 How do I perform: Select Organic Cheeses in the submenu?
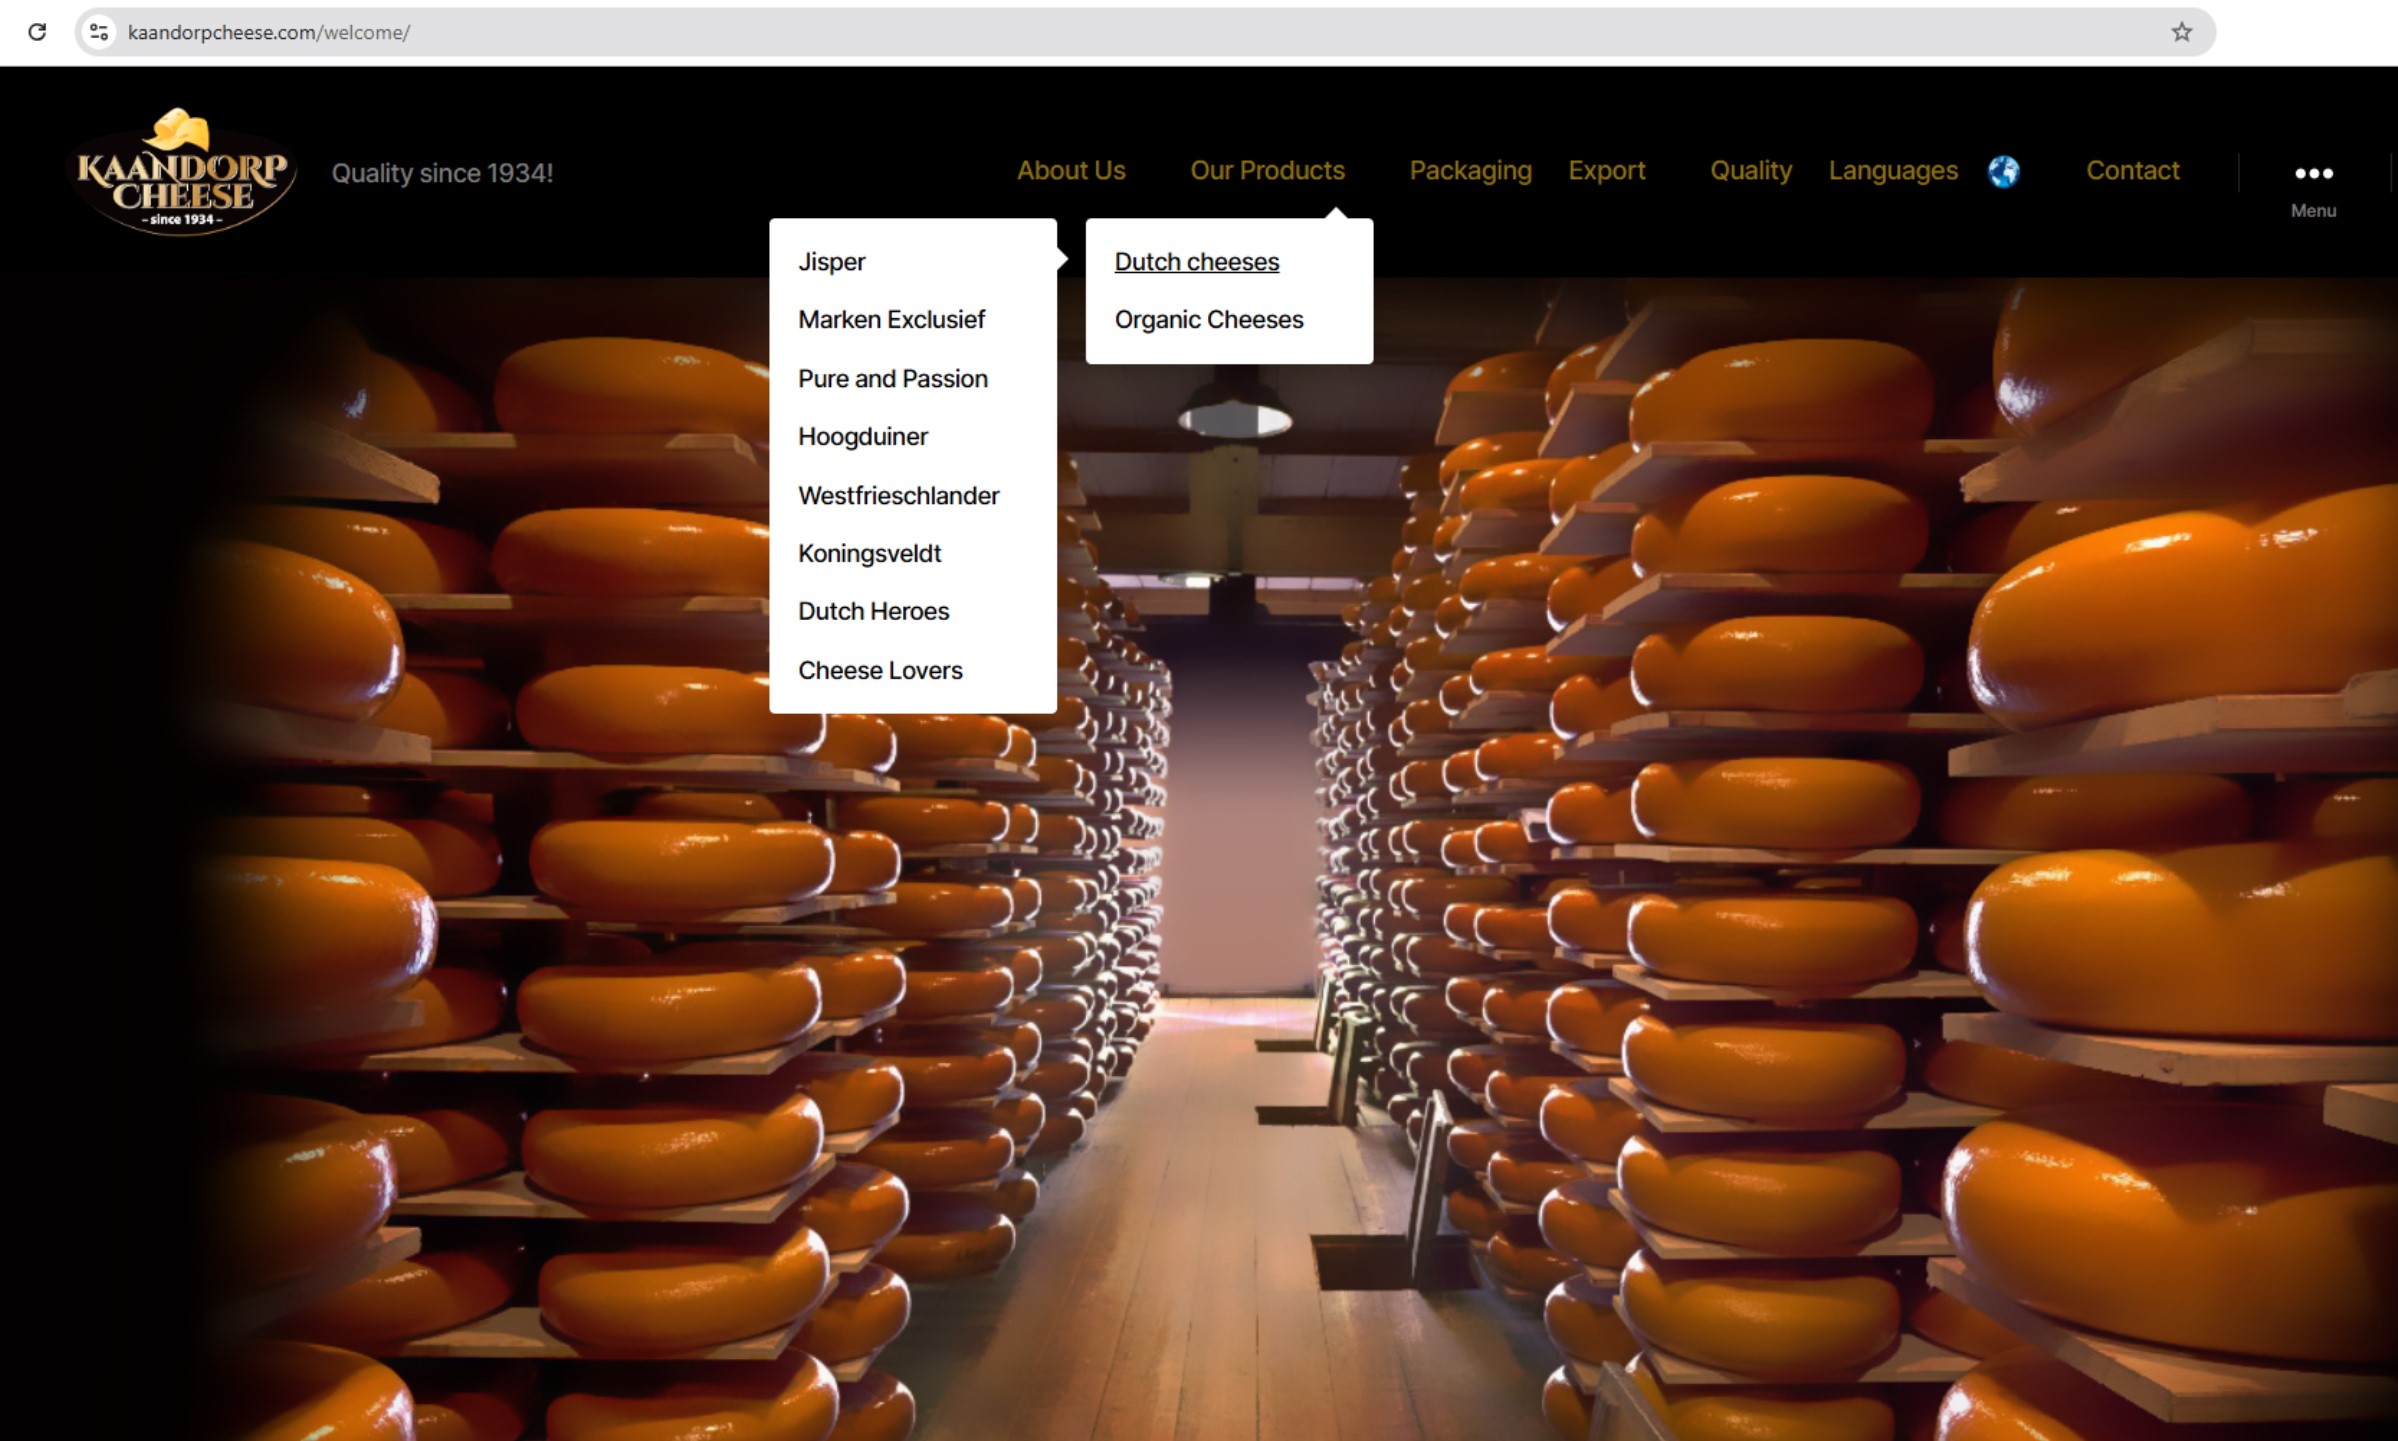coord(1209,320)
